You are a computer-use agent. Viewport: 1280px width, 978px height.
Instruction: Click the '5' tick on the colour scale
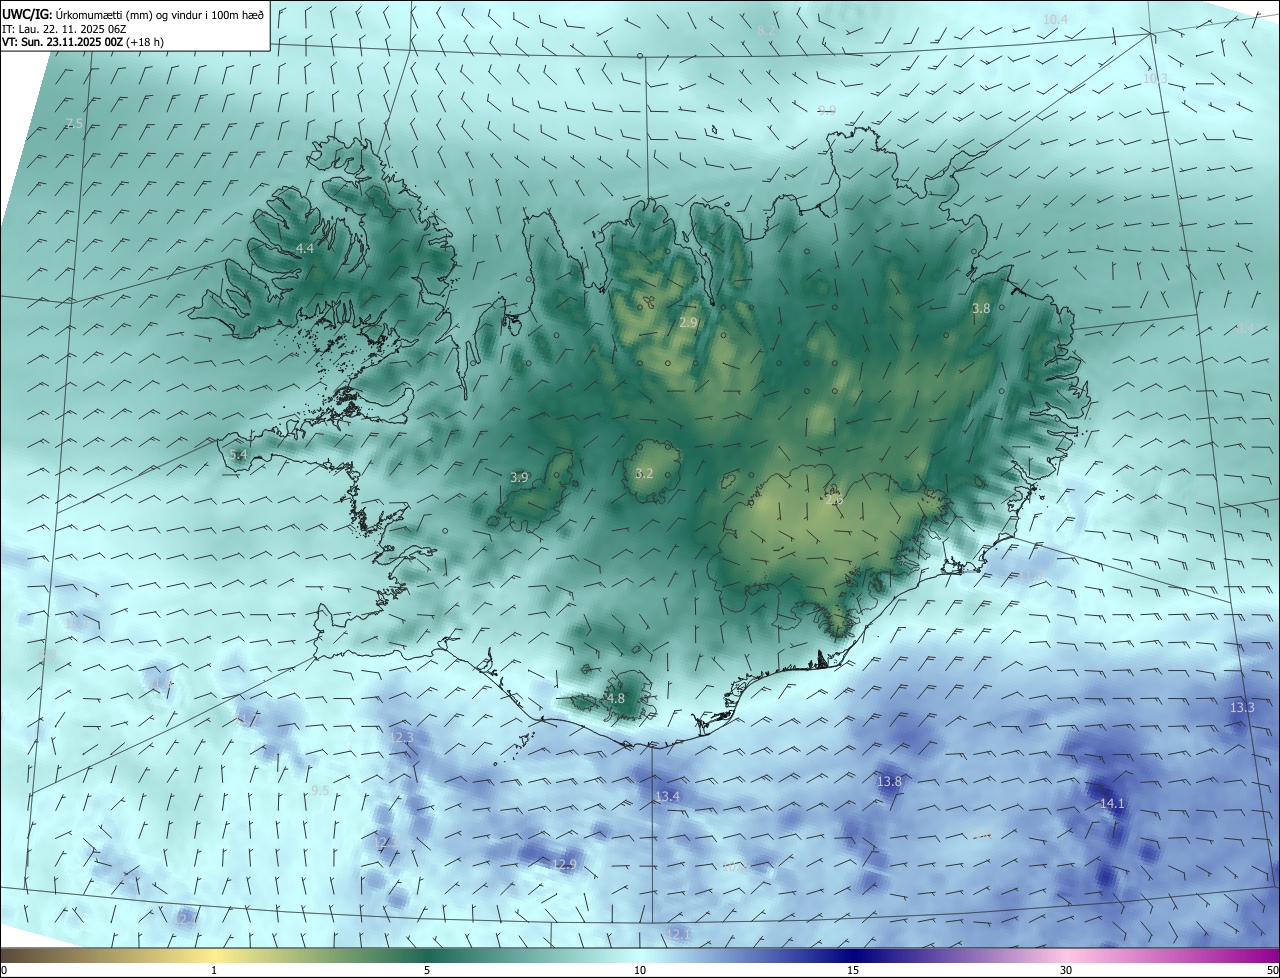[427, 971]
